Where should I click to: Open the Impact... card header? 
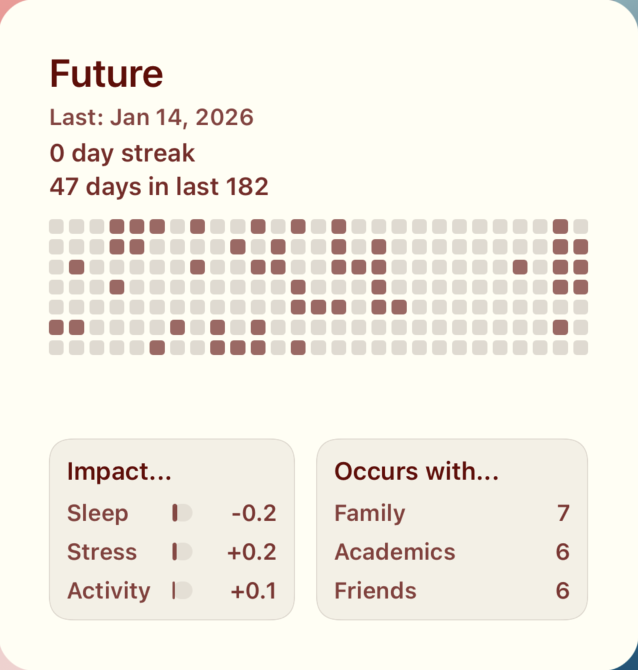119,472
